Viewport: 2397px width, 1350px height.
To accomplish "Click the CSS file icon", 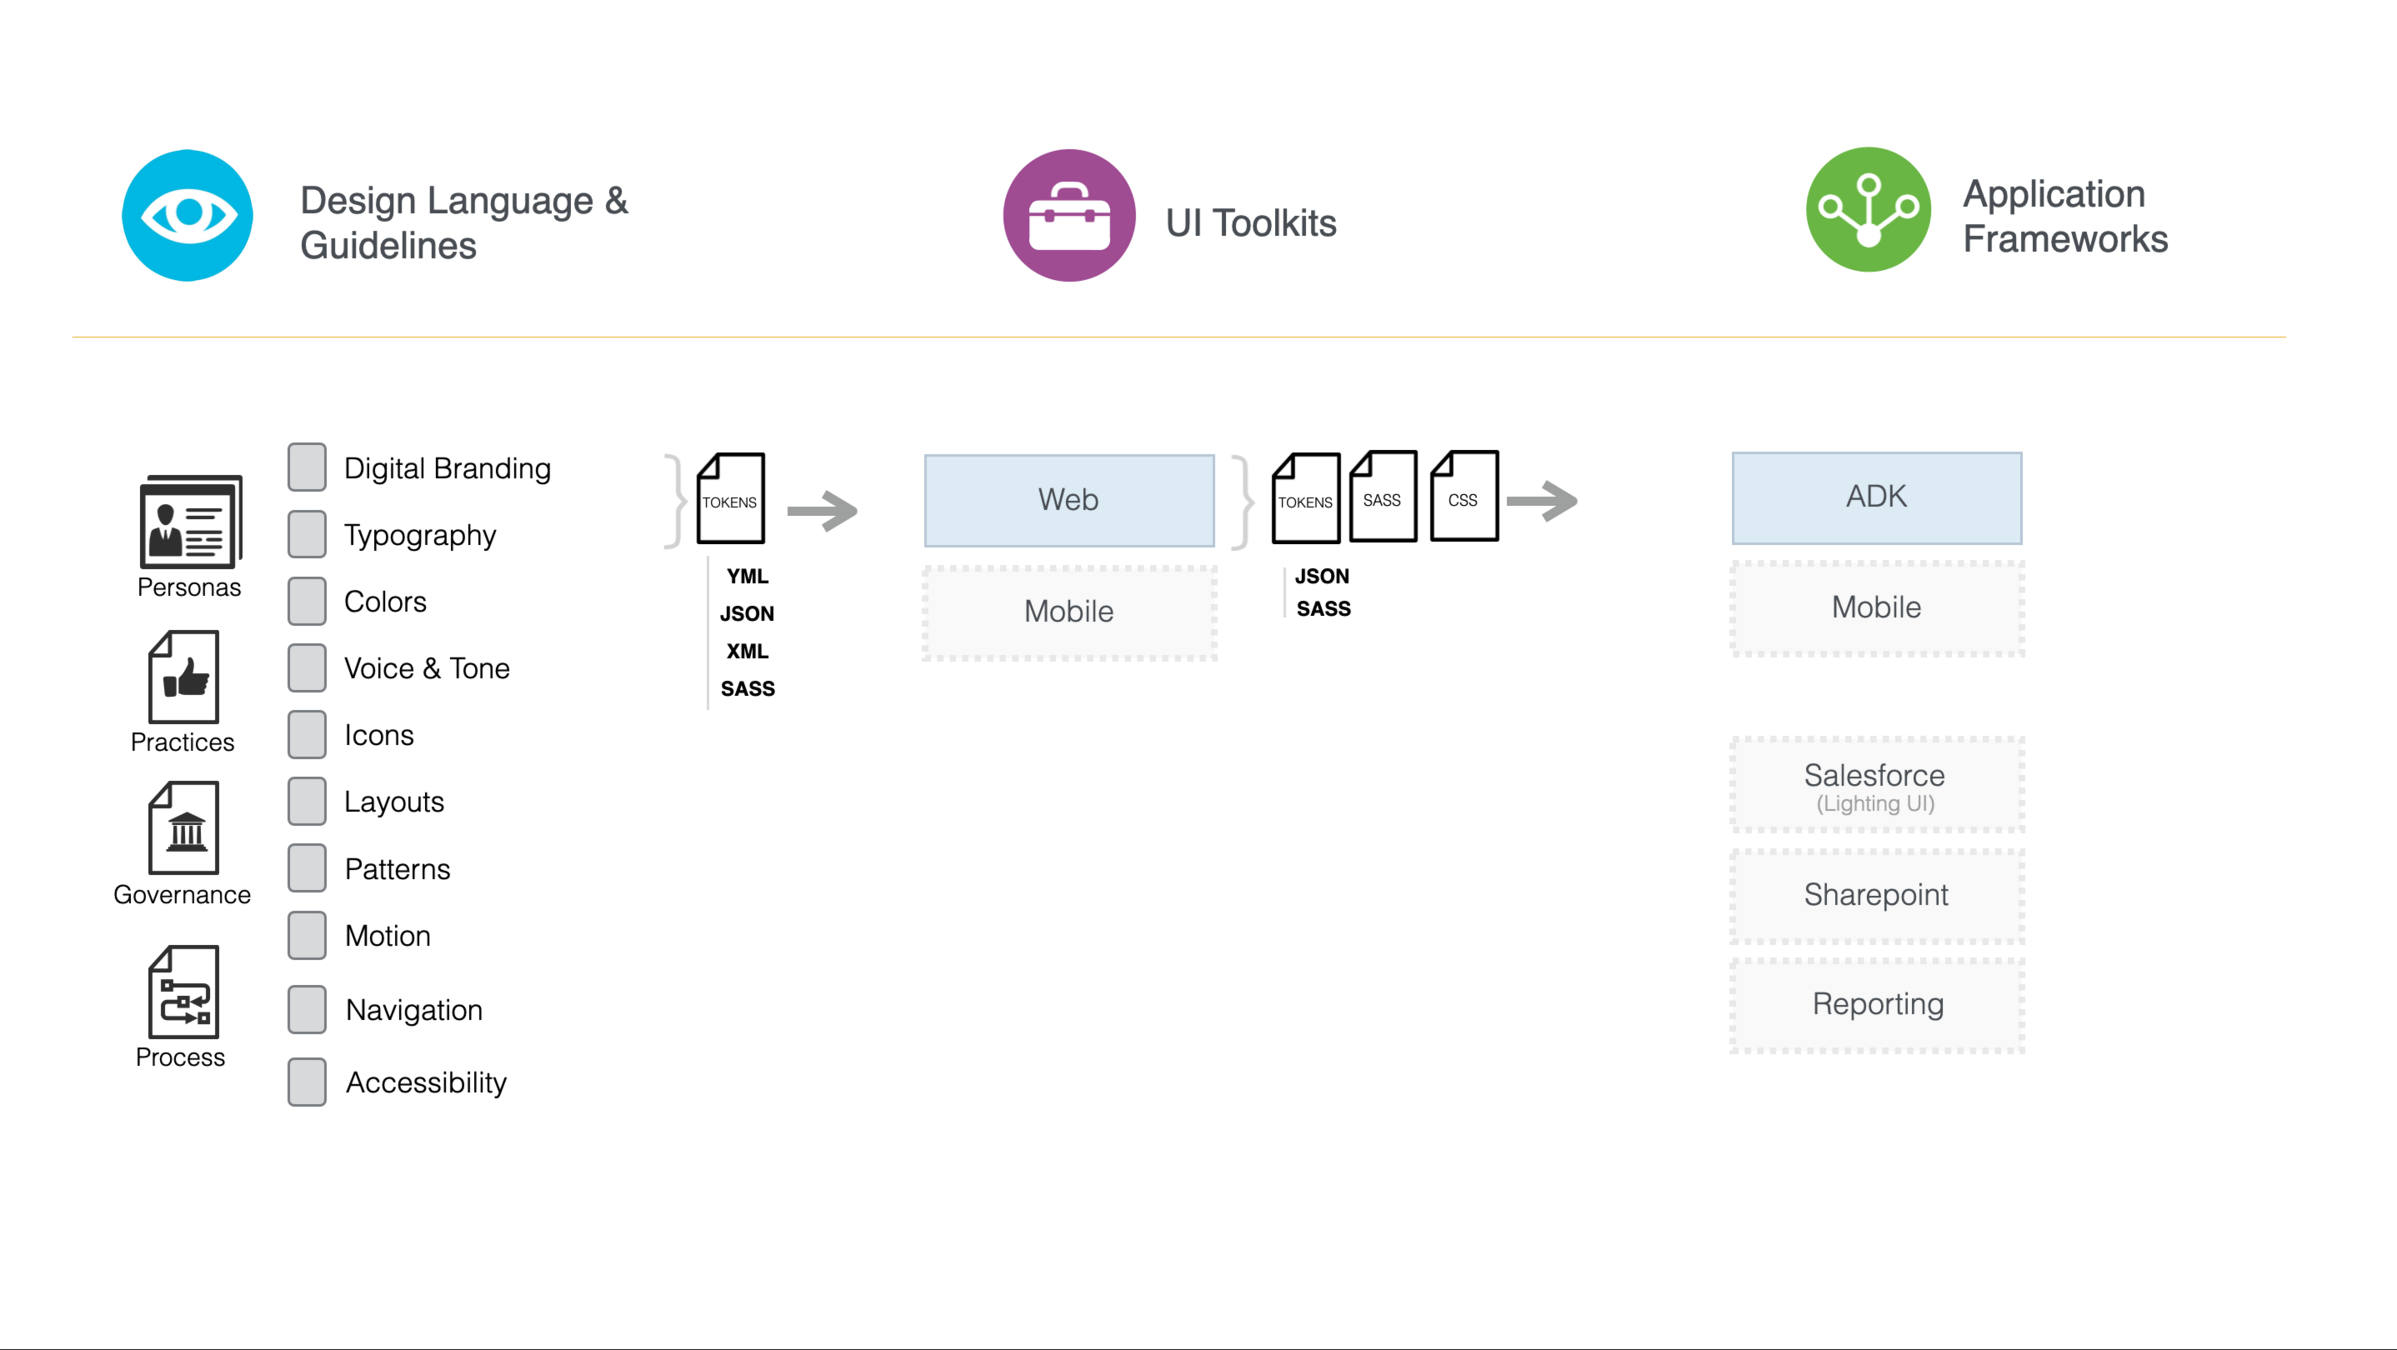I will click(x=1464, y=497).
